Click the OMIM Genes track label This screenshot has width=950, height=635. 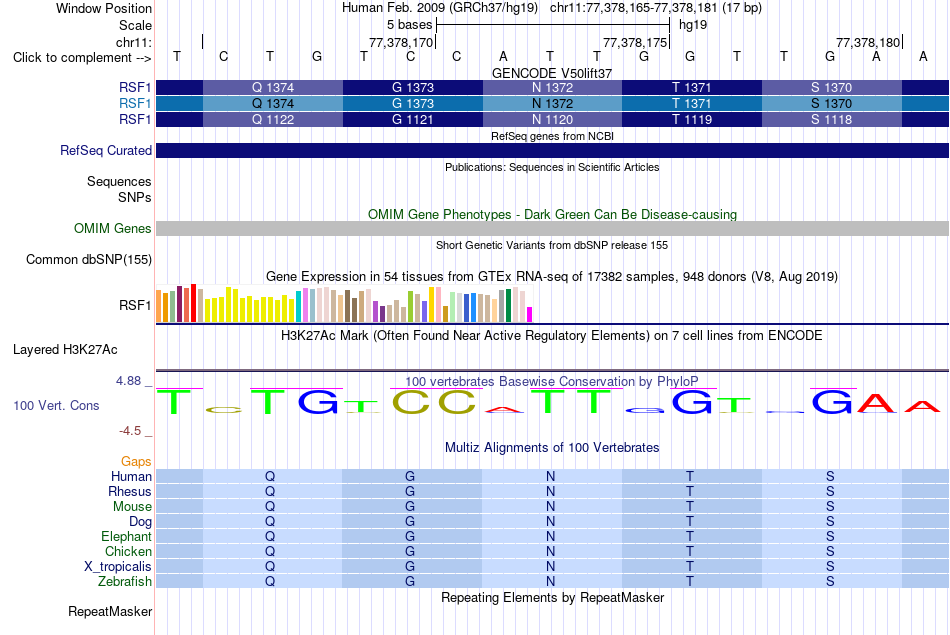[113, 228]
